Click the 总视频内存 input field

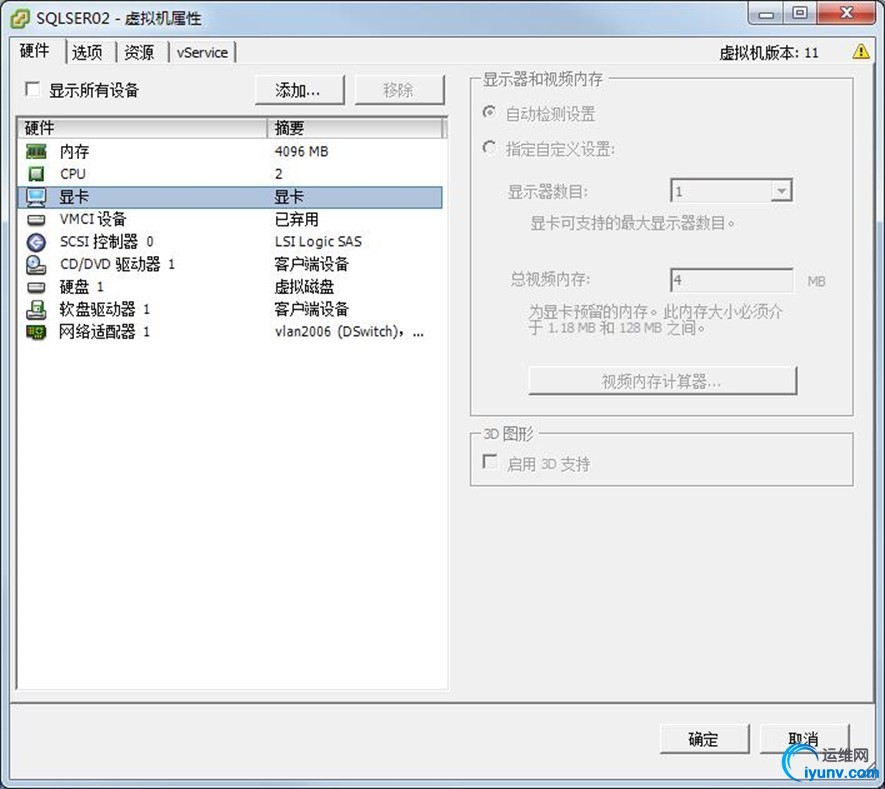[731, 280]
